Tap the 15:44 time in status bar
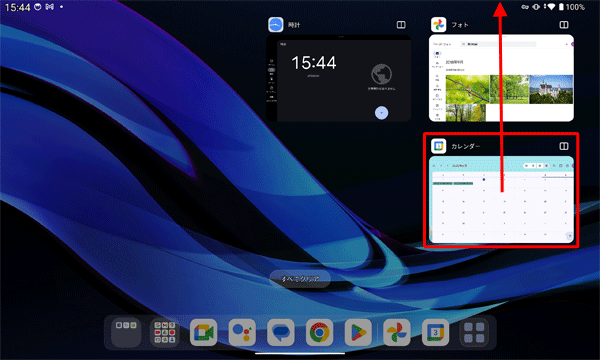600x360 pixels. click(18, 7)
